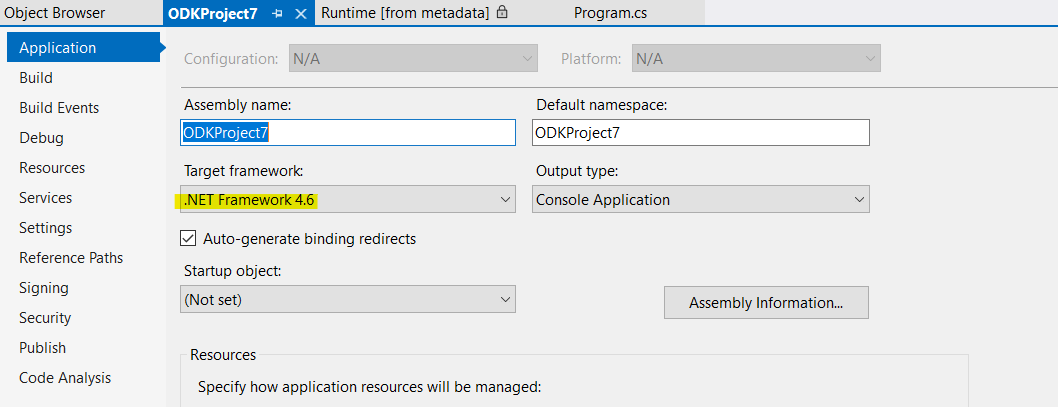Open the Code Analysis page
Viewport: 1058px width, 407px height.
65,378
